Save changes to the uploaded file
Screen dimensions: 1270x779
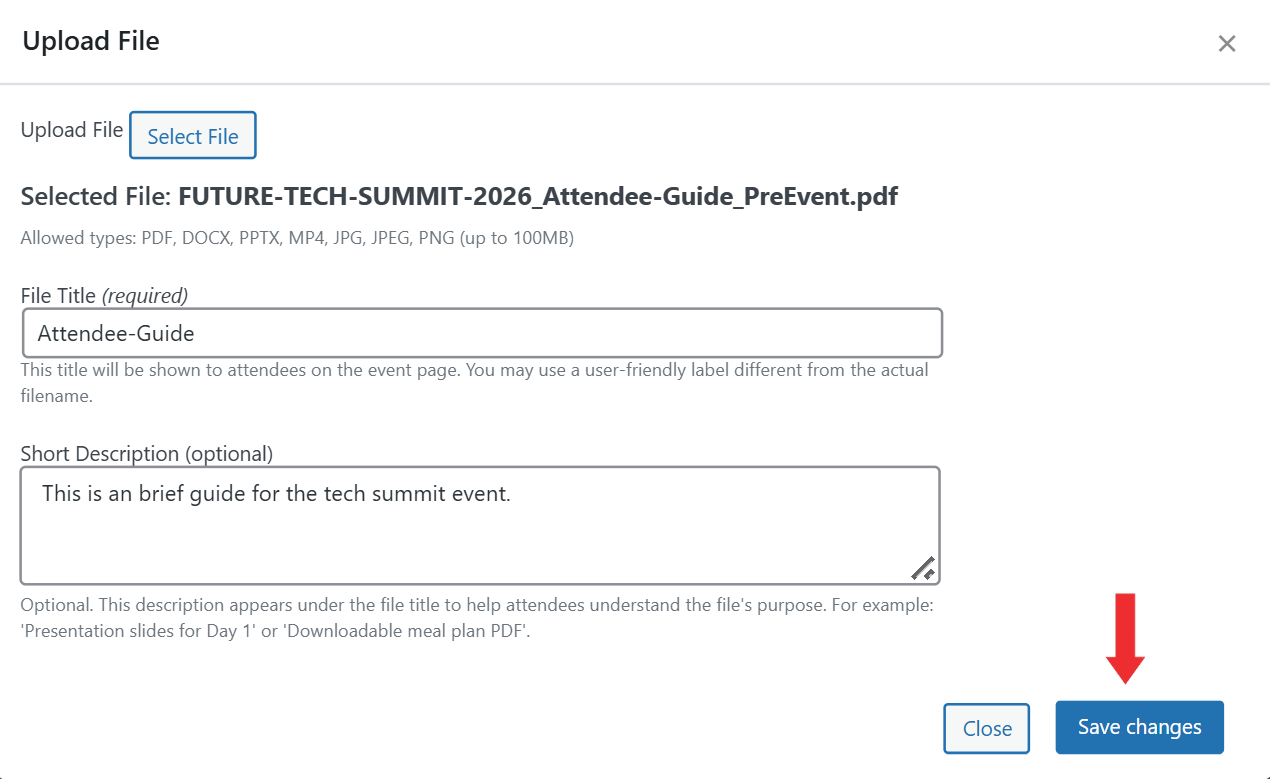(1139, 727)
